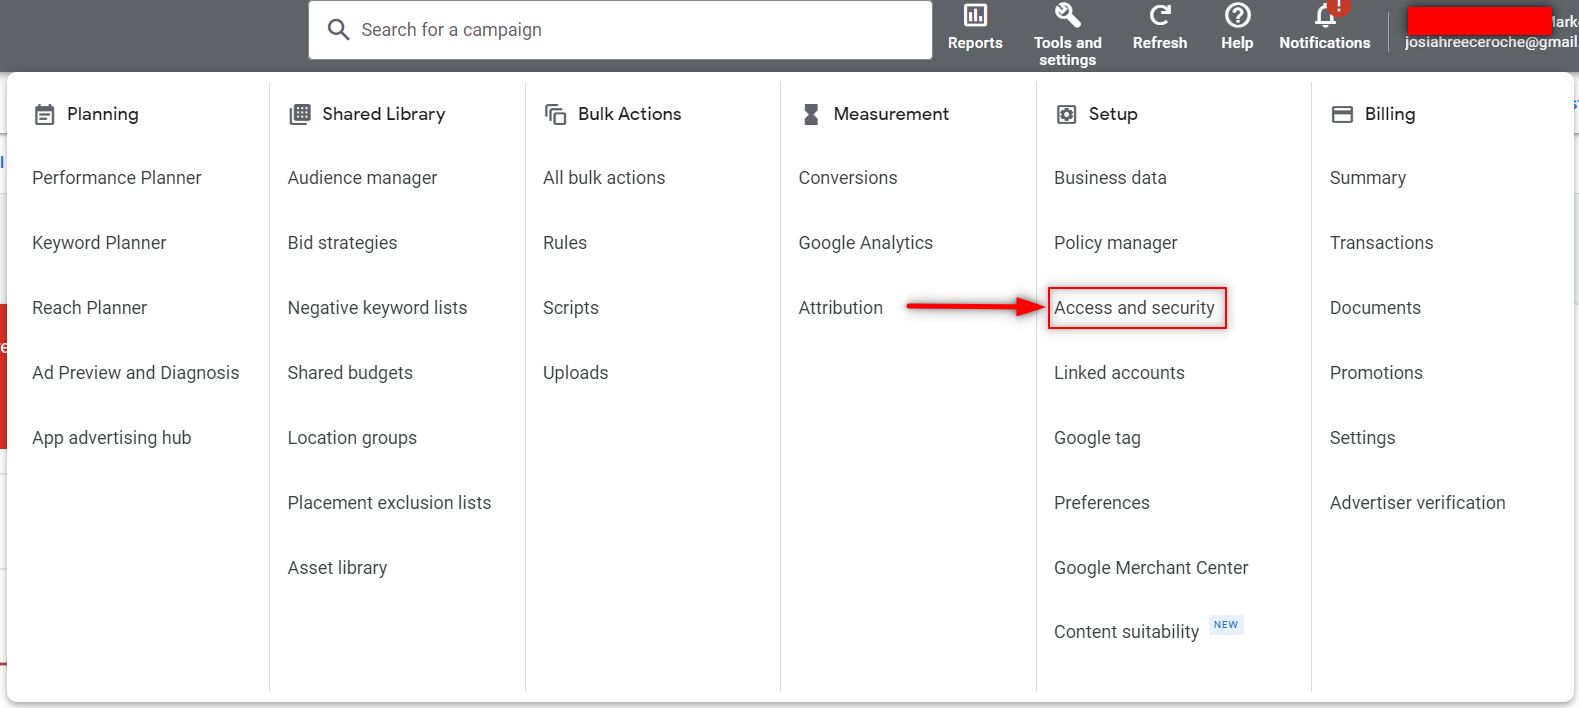This screenshot has width=1579, height=708.
Task: Open the Notifications bell icon
Action: [x=1325, y=15]
